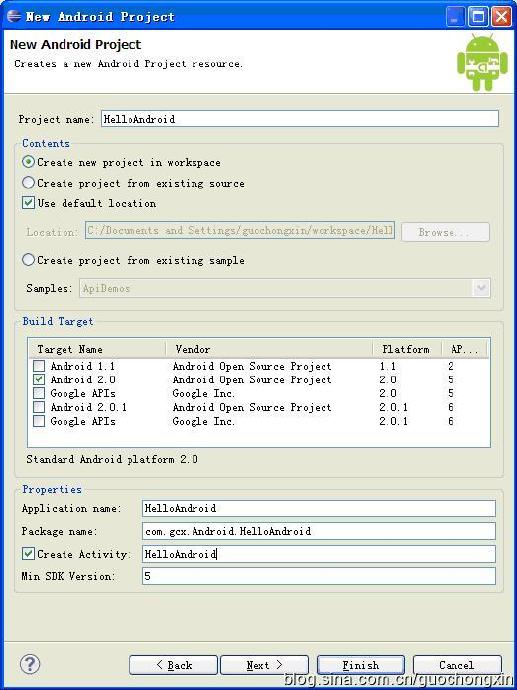The width and height of the screenshot is (517, 690).
Task: Focus the Project name field
Action: coord(300,119)
